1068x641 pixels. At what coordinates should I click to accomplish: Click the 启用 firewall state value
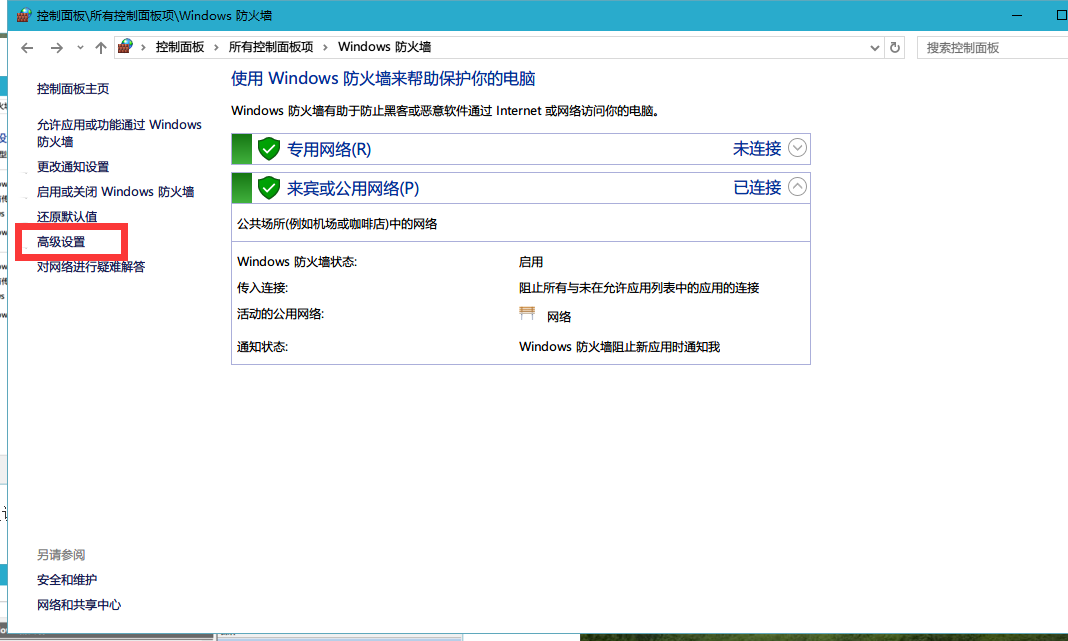[x=531, y=262]
